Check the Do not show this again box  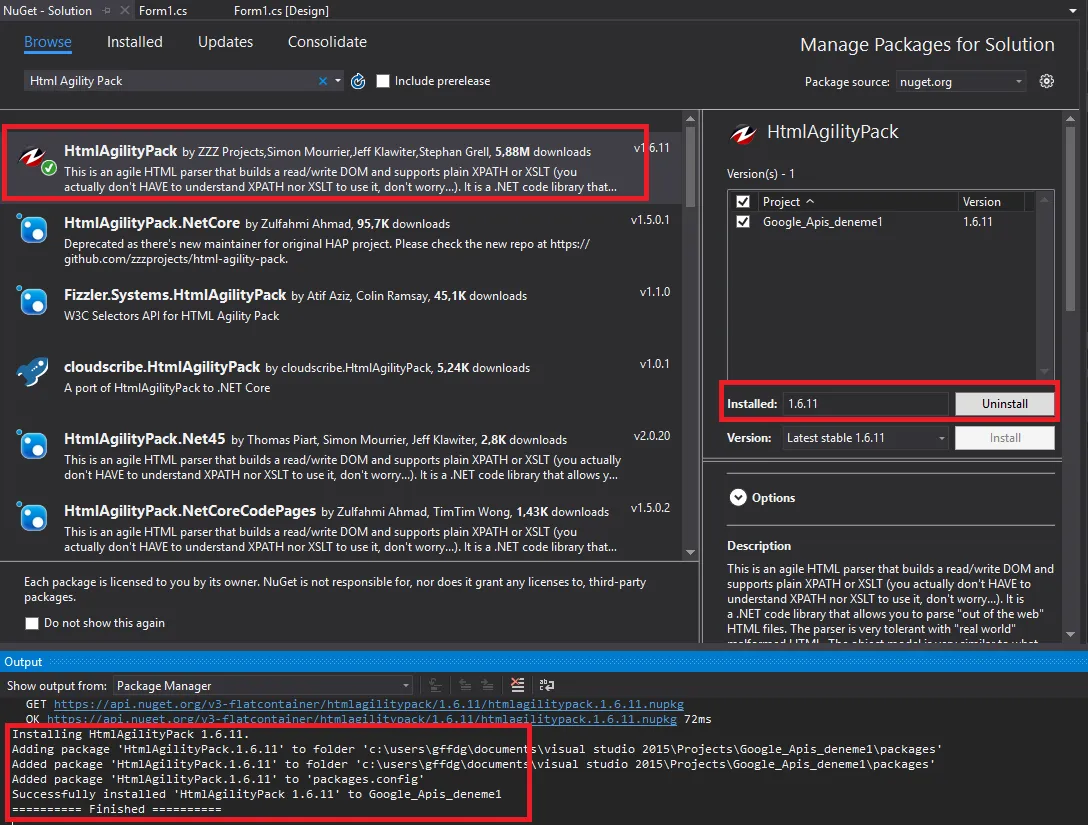31,623
